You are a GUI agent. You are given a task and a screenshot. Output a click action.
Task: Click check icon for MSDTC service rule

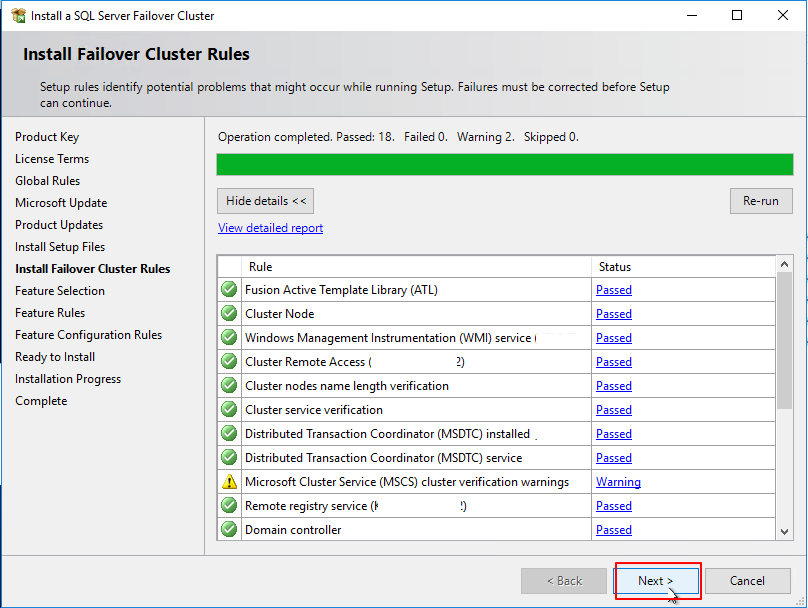click(x=229, y=458)
